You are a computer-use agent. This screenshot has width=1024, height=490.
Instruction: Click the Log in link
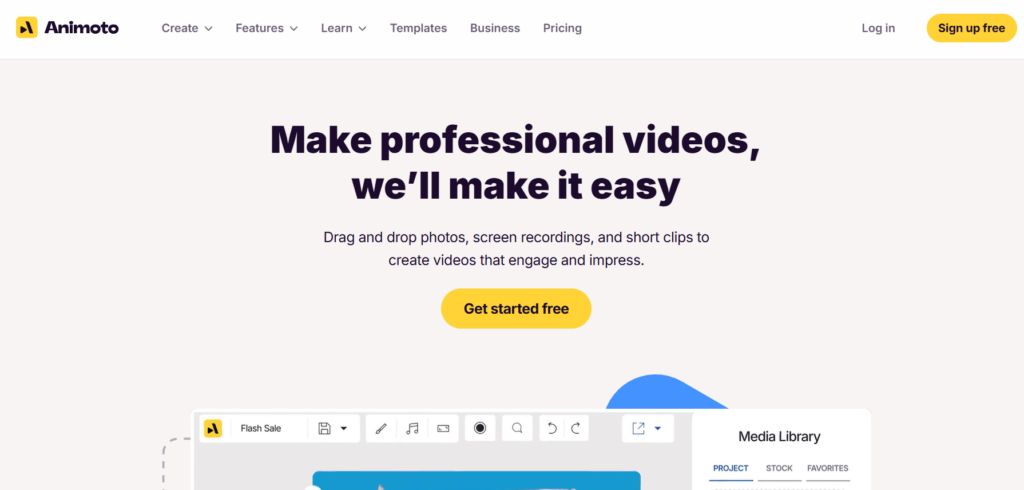point(878,28)
